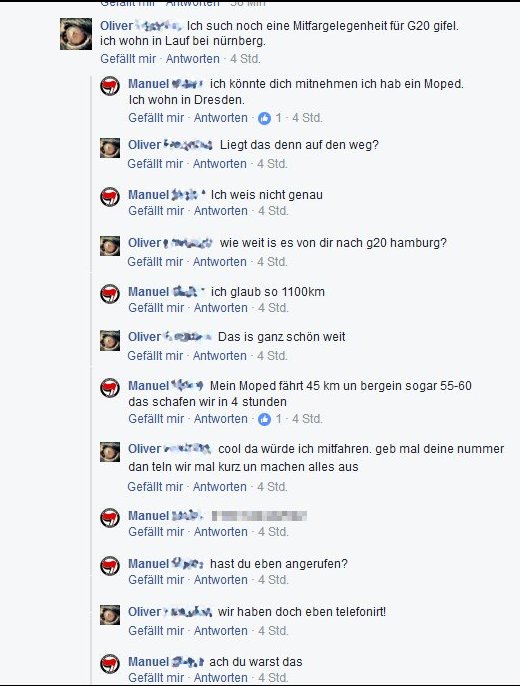The height and width of the screenshot is (686, 520).
Task: Open Oliver's profile name on 'cool da würde ich mitfahren'
Action: click(170, 449)
